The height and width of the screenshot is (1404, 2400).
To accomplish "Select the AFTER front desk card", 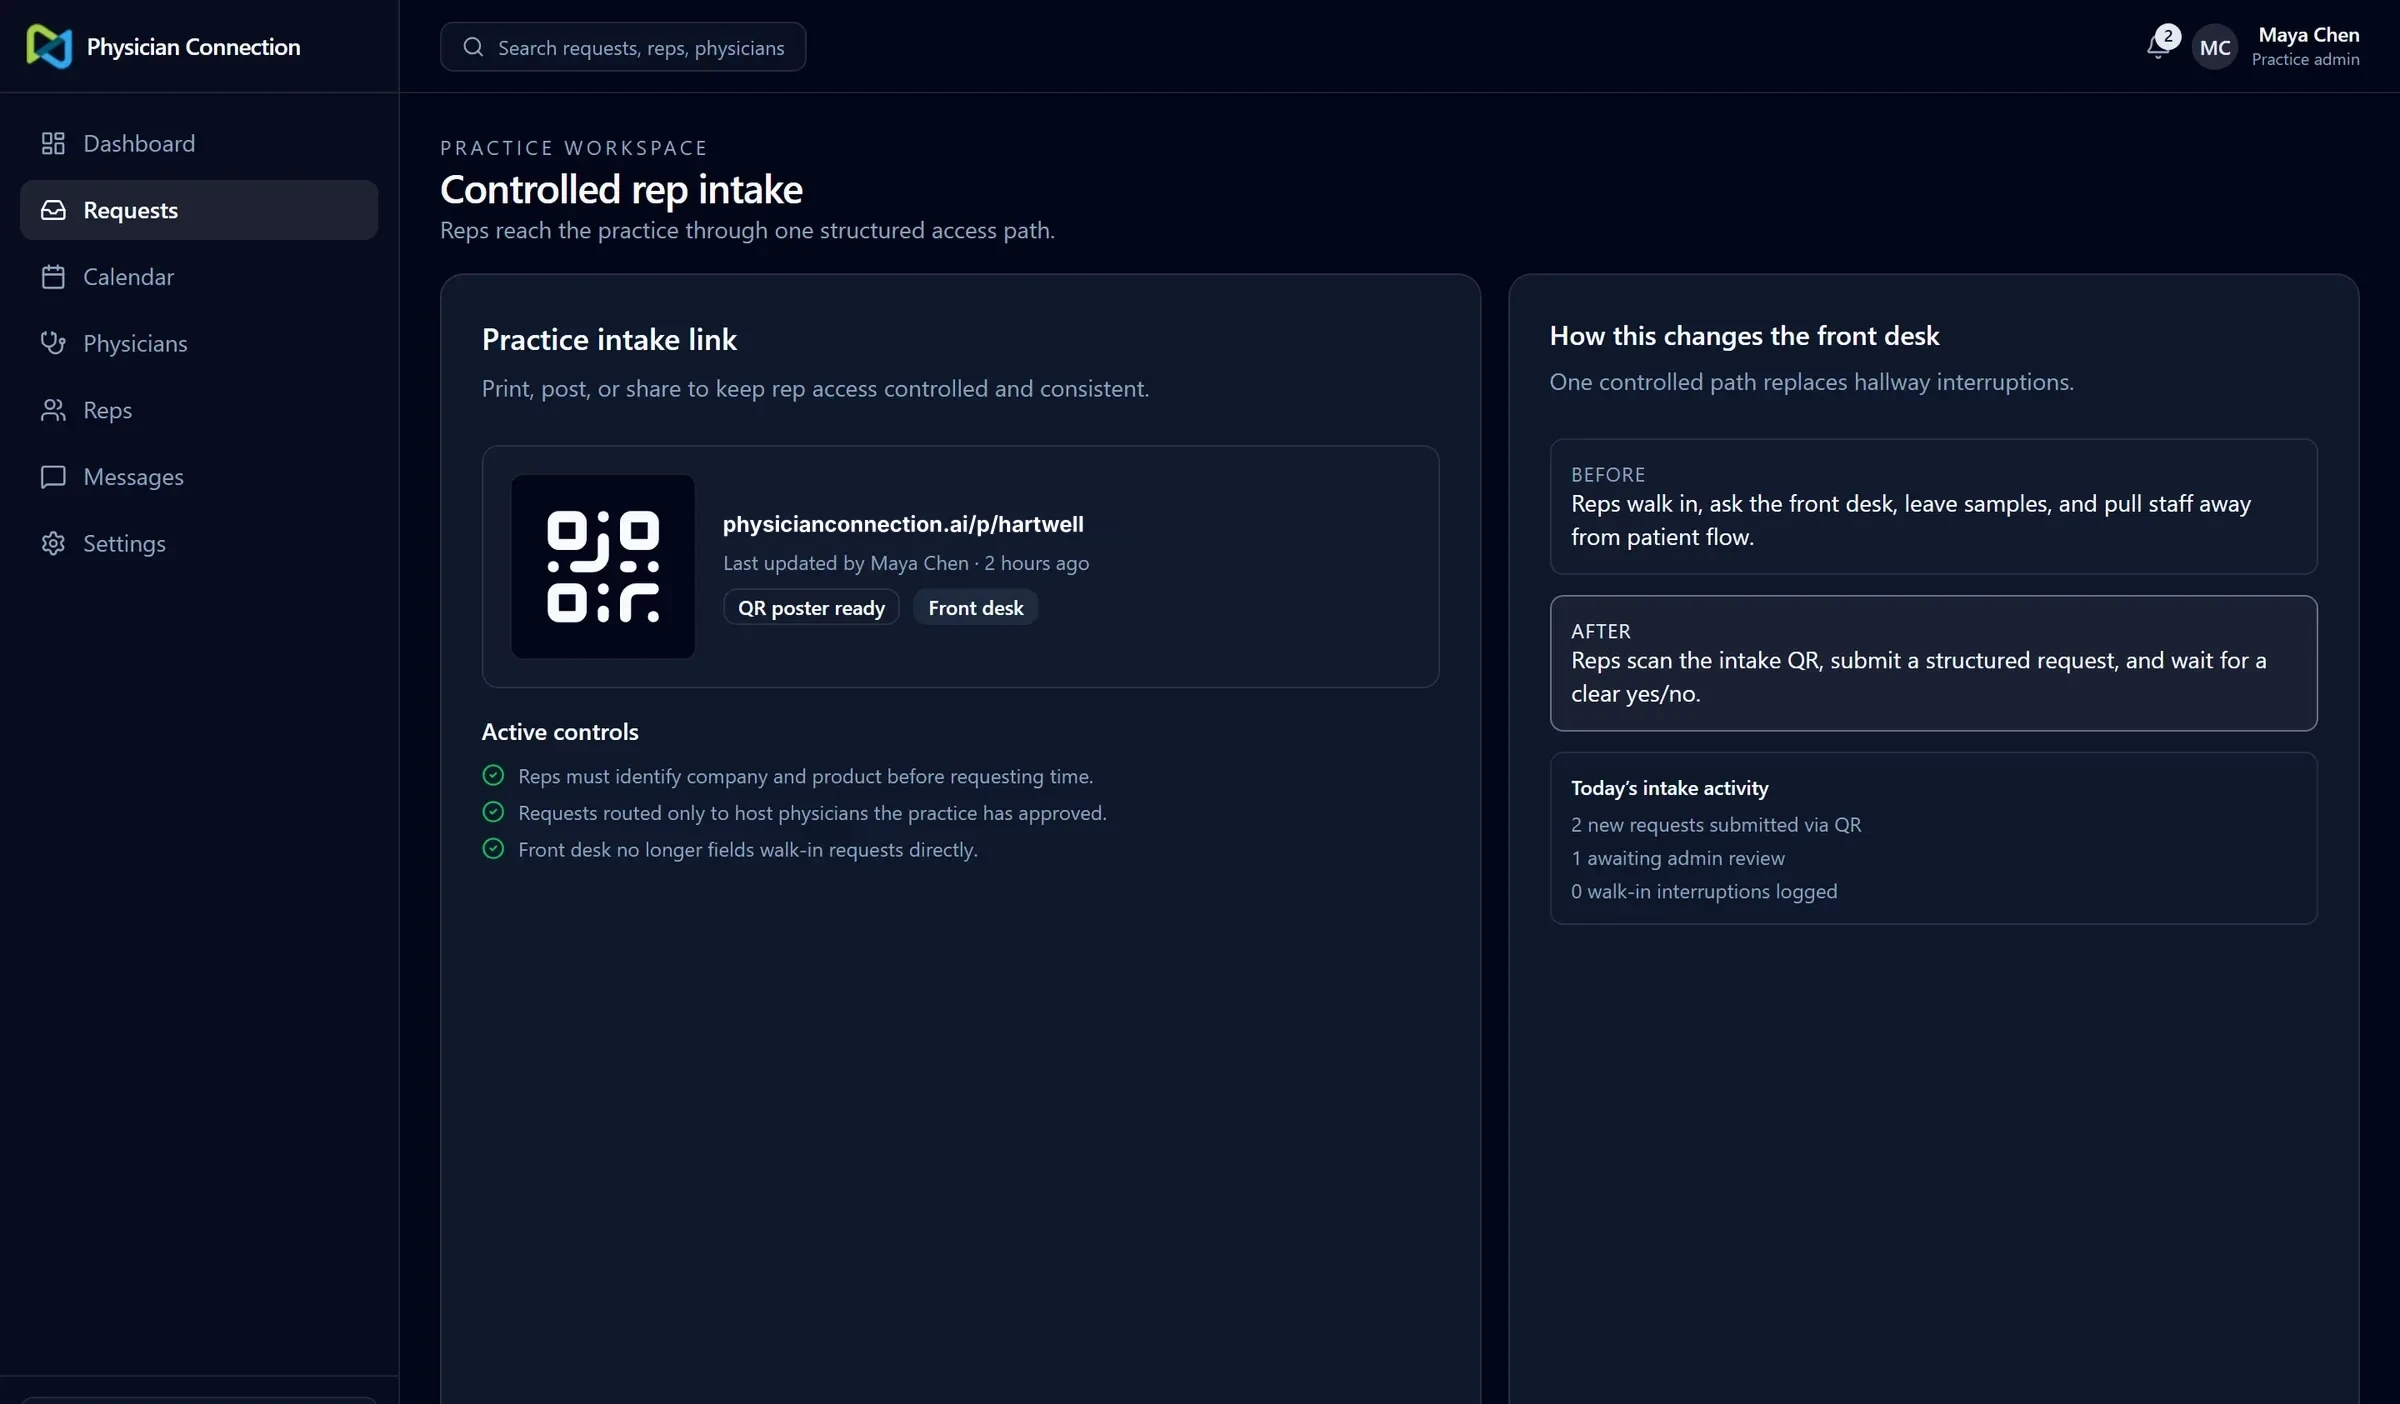I will point(1933,663).
